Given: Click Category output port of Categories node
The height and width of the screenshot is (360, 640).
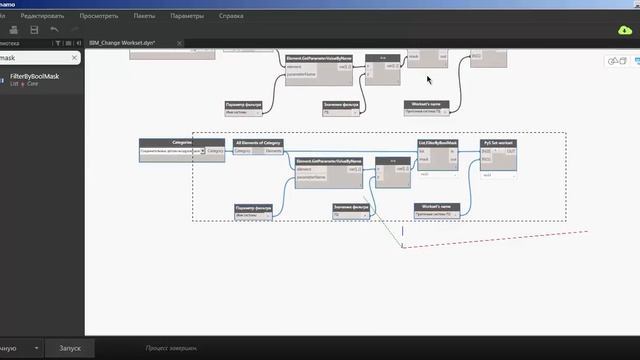Looking at the screenshot, I should 215,151.
